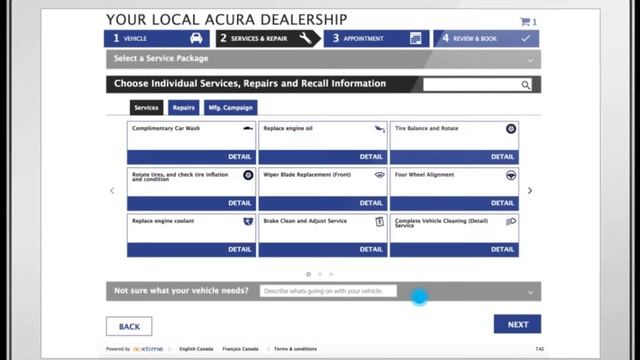Click the search magnifier icon
This screenshot has height=360, width=640.
coord(526,85)
